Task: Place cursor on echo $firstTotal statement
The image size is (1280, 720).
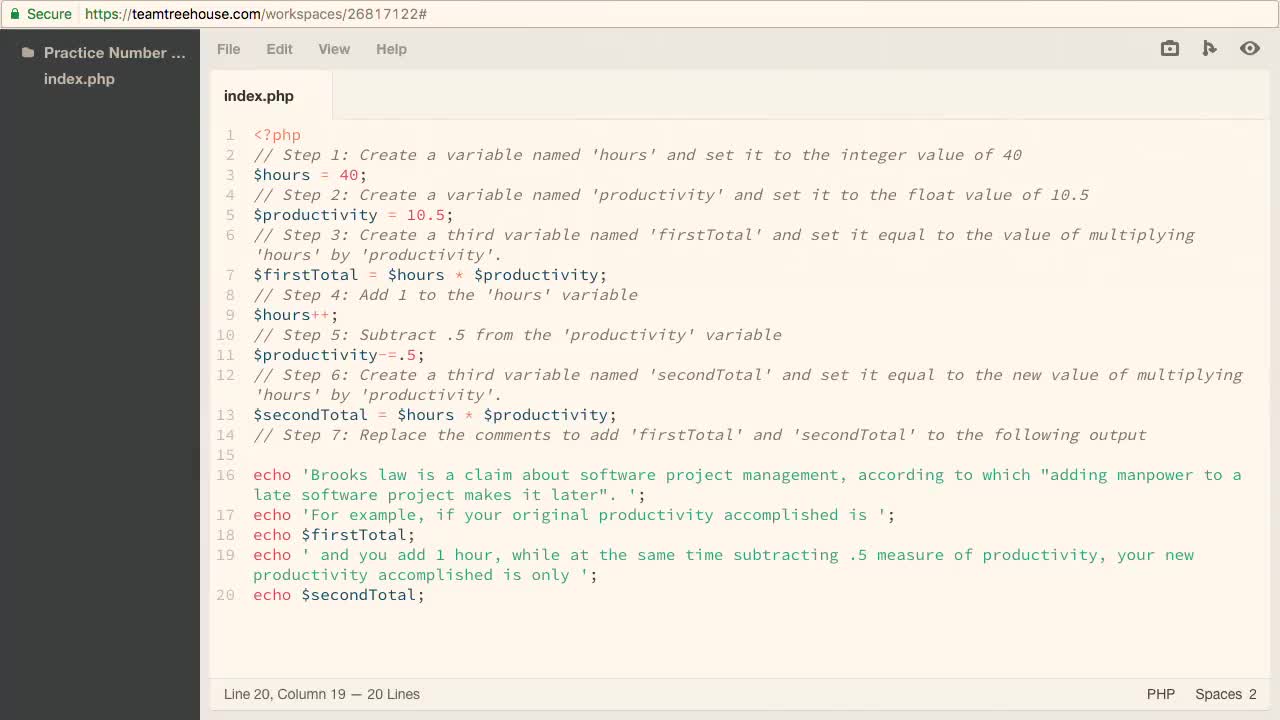Action: pos(332,535)
